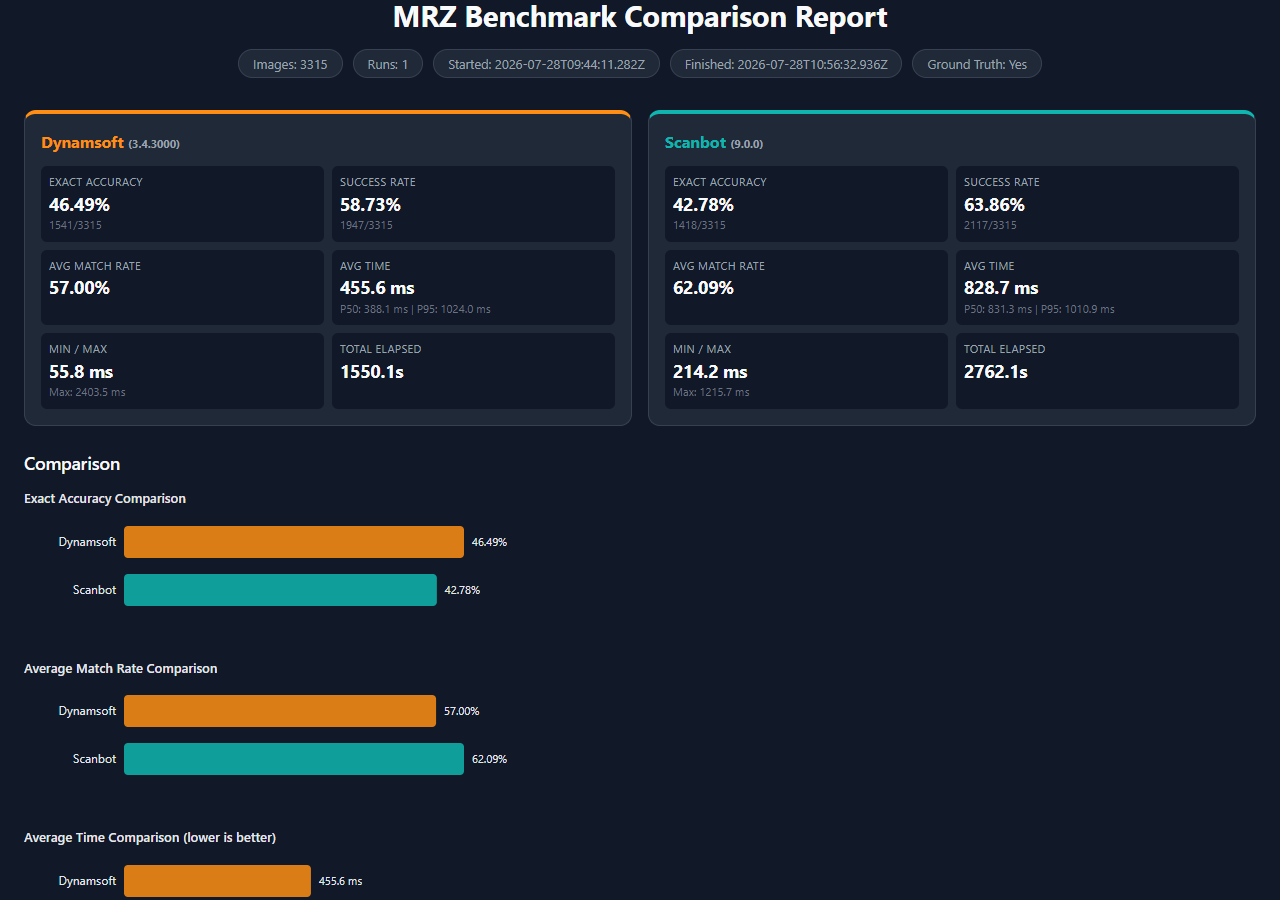
Task: Click the Exact Accuracy Comparison chart title
Action: coord(105,498)
